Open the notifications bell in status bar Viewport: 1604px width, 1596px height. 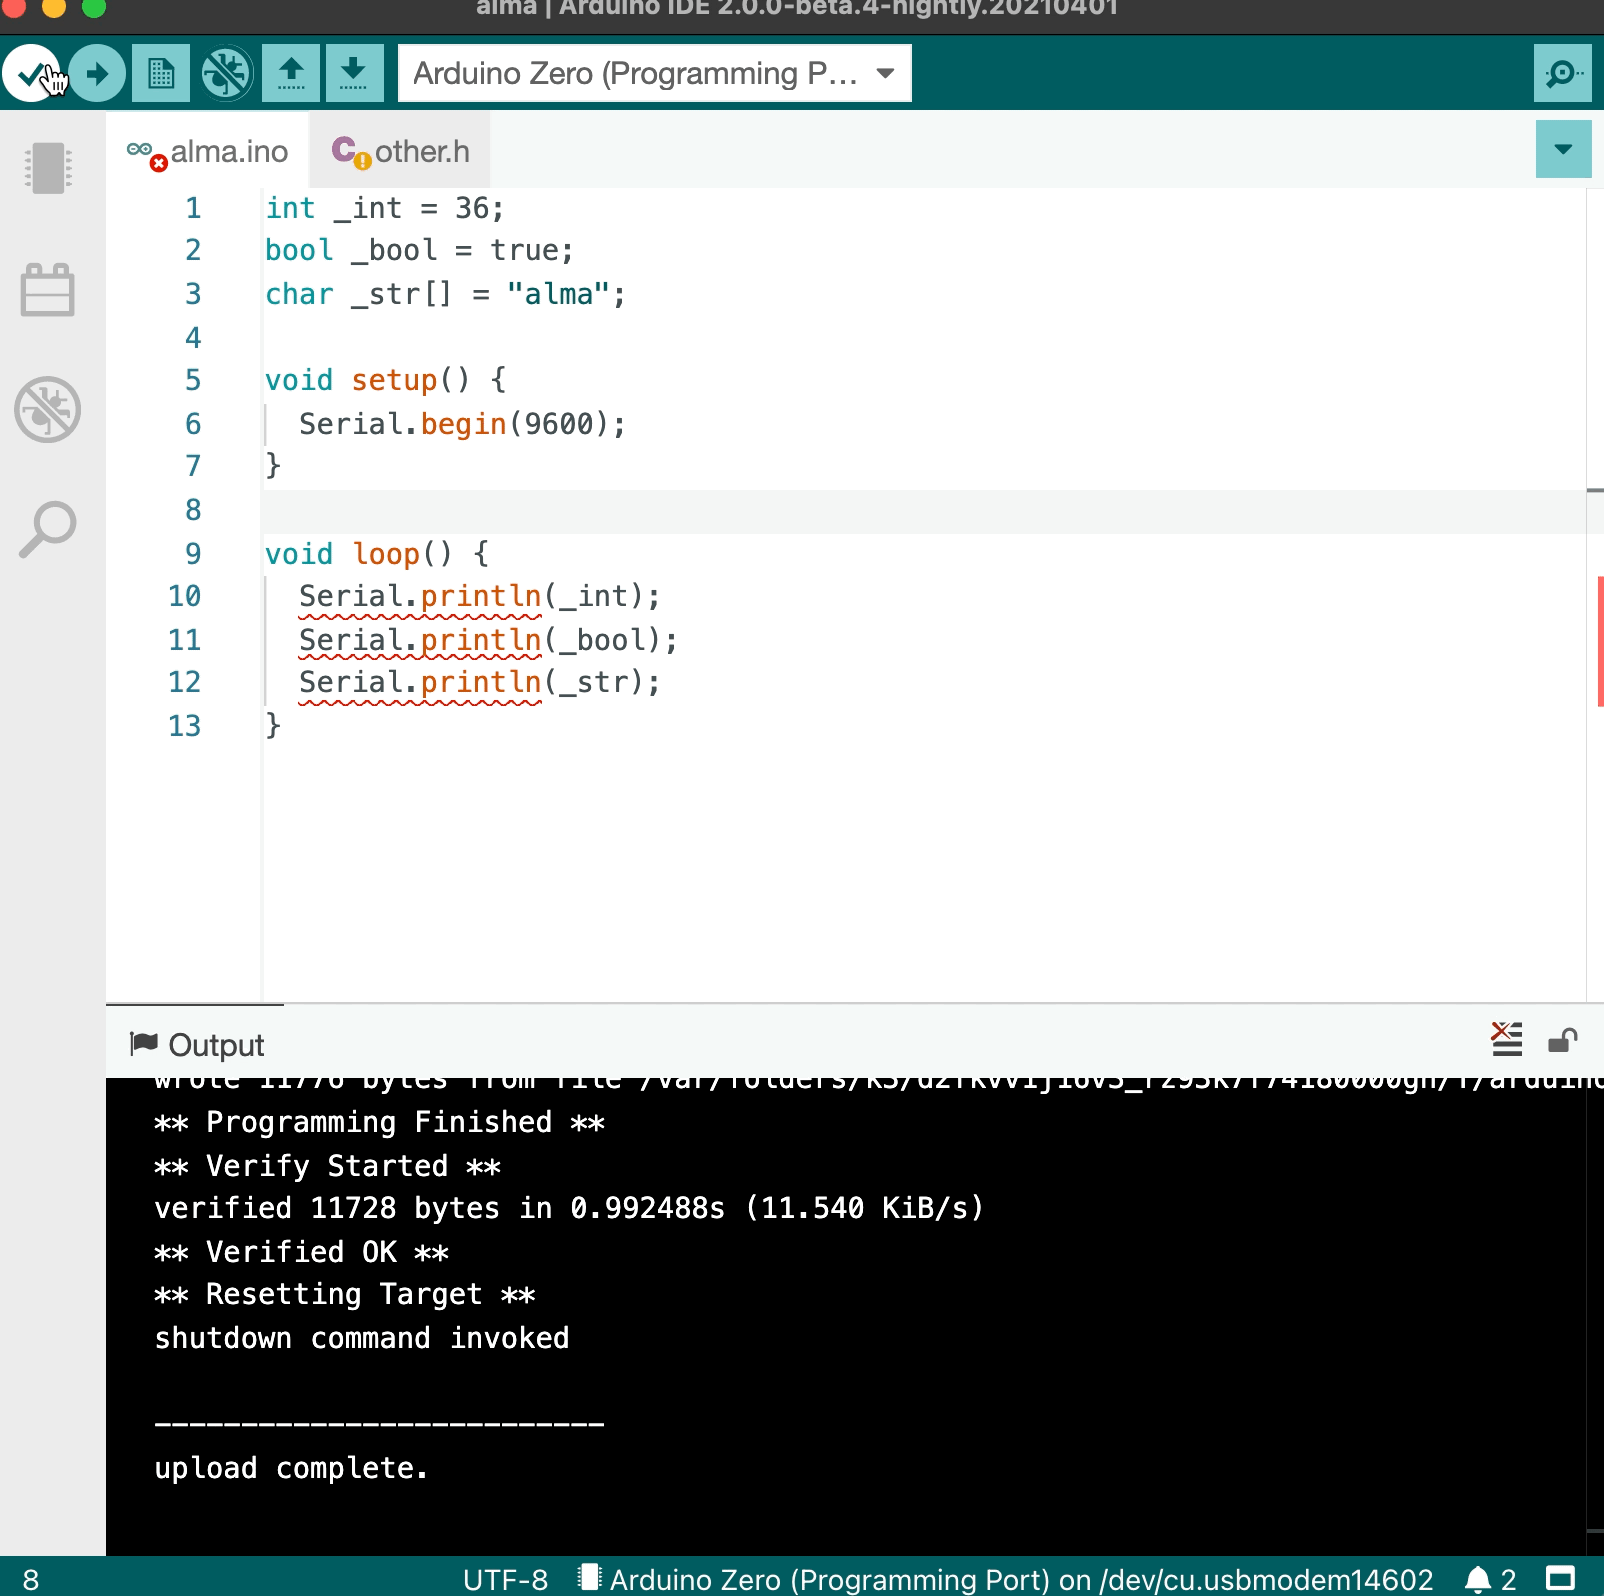1490,1580
